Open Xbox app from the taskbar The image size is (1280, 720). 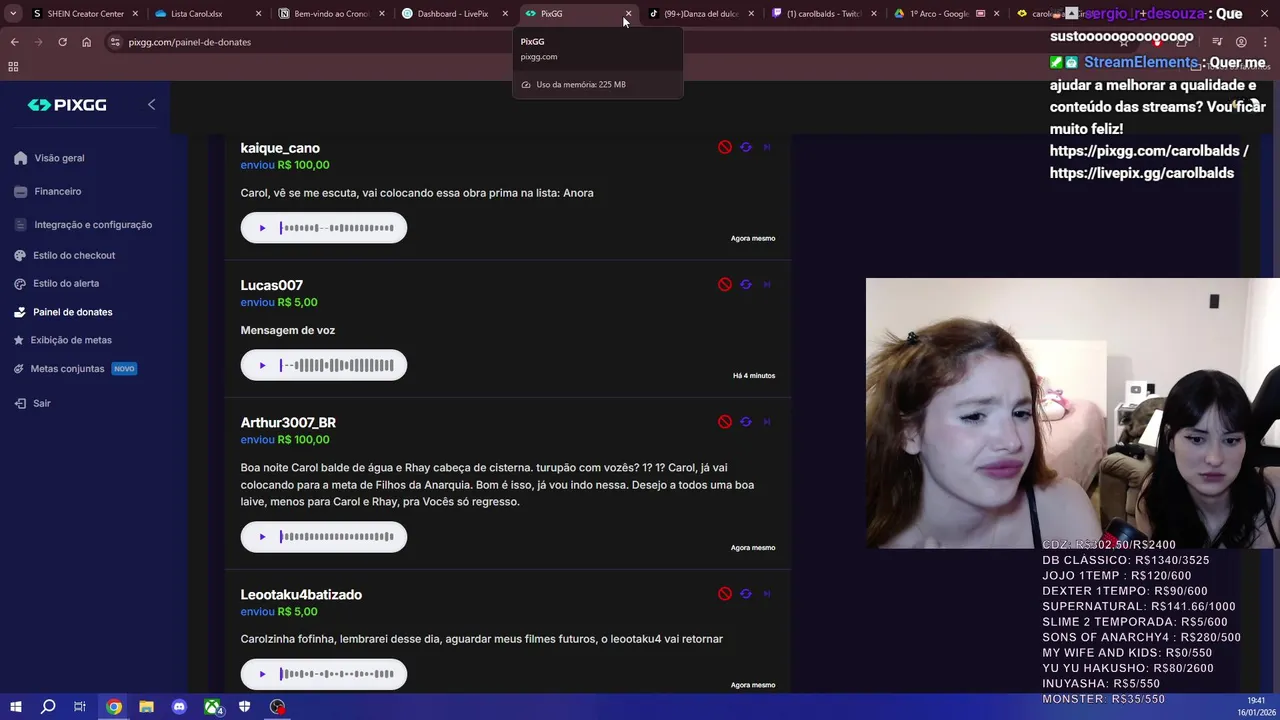[213, 707]
